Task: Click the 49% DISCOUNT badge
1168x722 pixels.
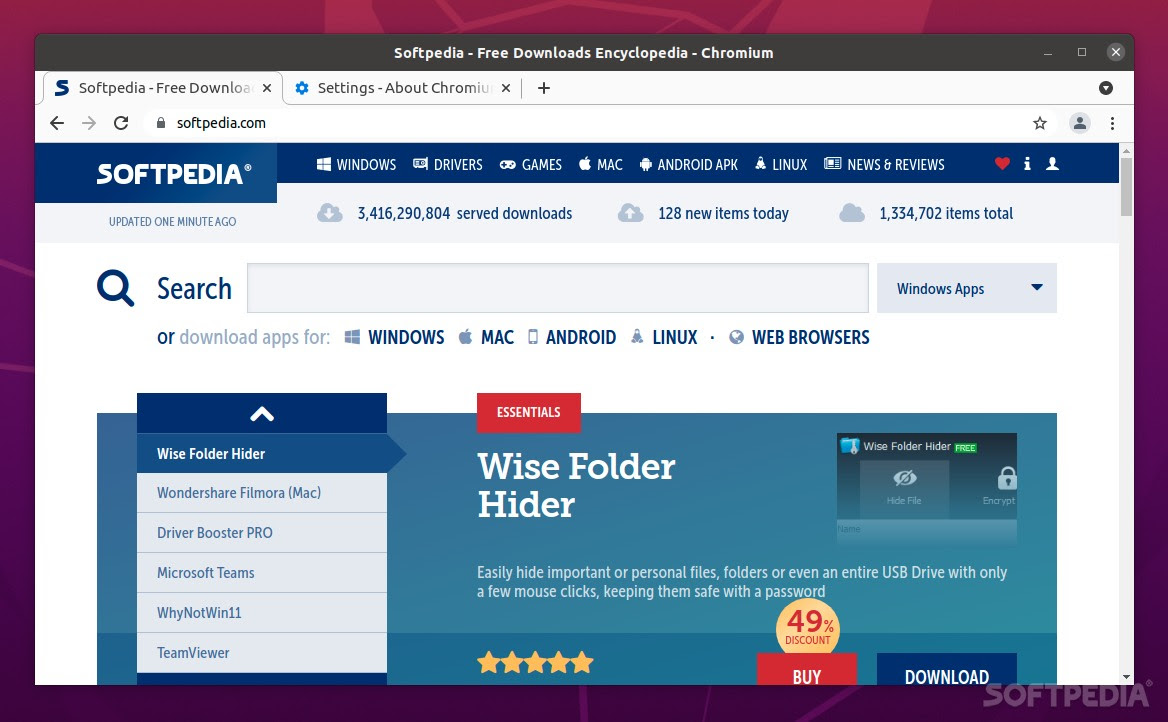Action: [x=808, y=627]
